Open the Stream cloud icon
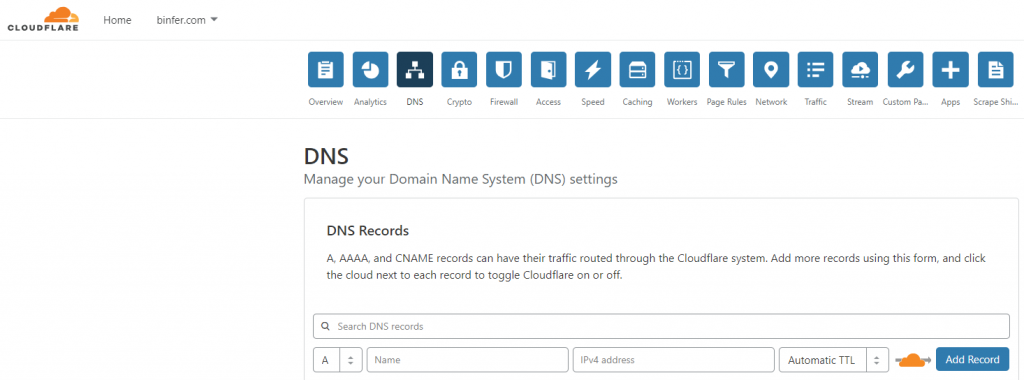This screenshot has width=1024, height=380. (x=860, y=70)
